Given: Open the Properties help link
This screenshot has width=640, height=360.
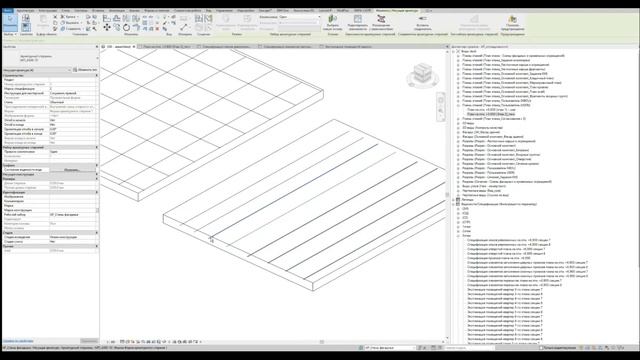Looking at the screenshot, I should (18, 341).
